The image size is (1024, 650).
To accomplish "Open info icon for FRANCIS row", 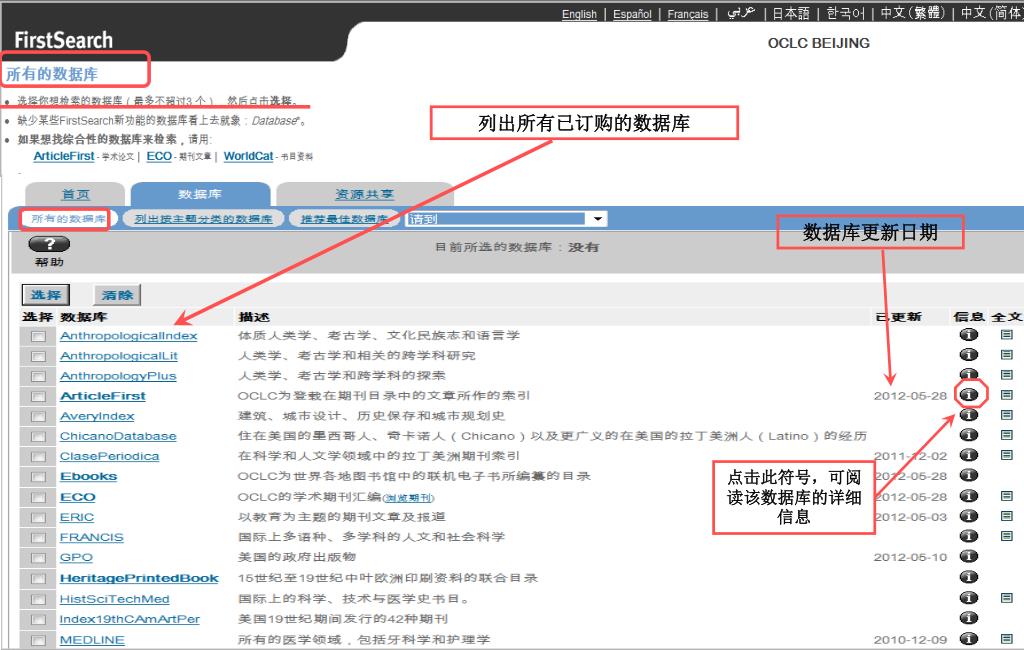I will (x=968, y=536).
